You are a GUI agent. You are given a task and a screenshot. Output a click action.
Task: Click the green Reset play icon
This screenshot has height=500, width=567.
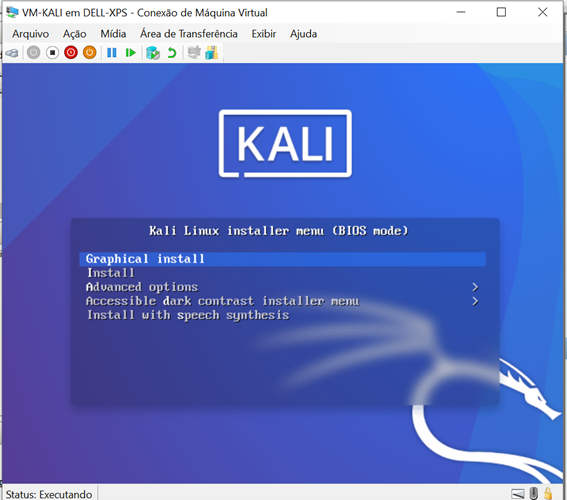[131, 53]
